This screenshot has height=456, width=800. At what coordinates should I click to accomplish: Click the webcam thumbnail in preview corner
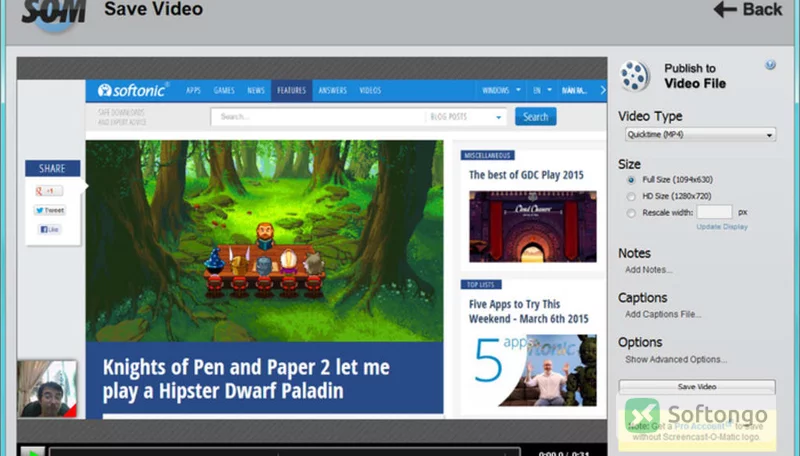click(x=47, y=389)
